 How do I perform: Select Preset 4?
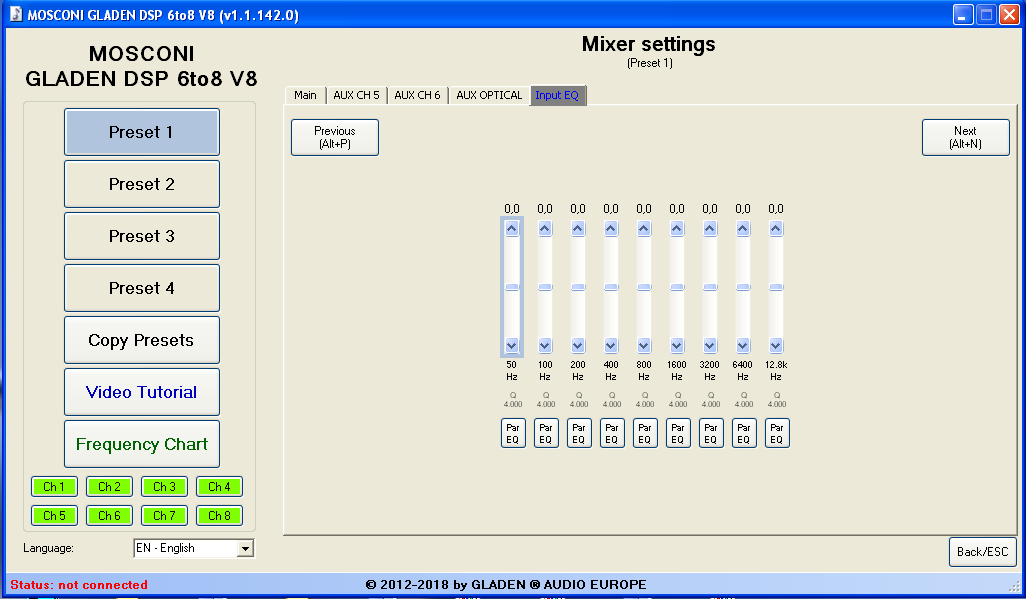tap(142, 288)
